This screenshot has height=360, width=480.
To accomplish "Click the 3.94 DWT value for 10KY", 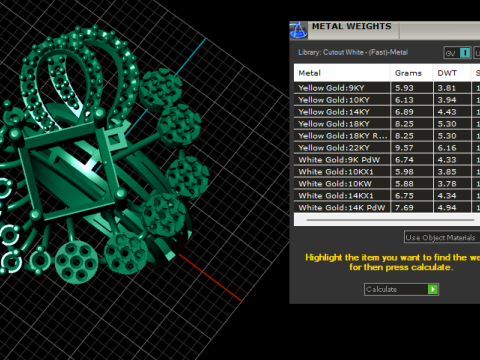I will (447, 100).
